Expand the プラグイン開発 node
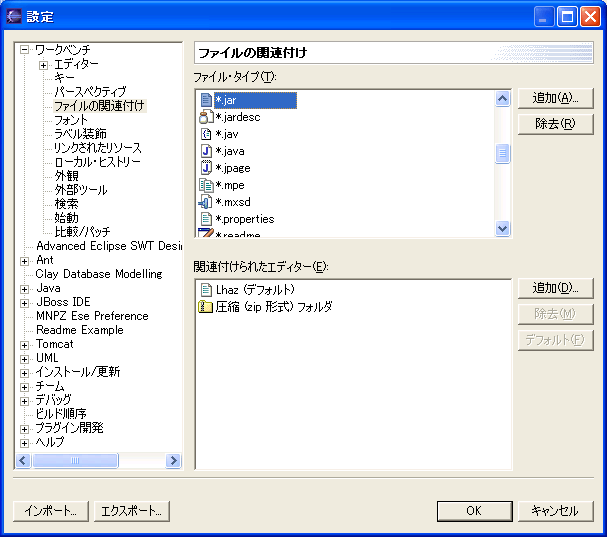Screen dimensions: 607x537 (x=24, y=429)
